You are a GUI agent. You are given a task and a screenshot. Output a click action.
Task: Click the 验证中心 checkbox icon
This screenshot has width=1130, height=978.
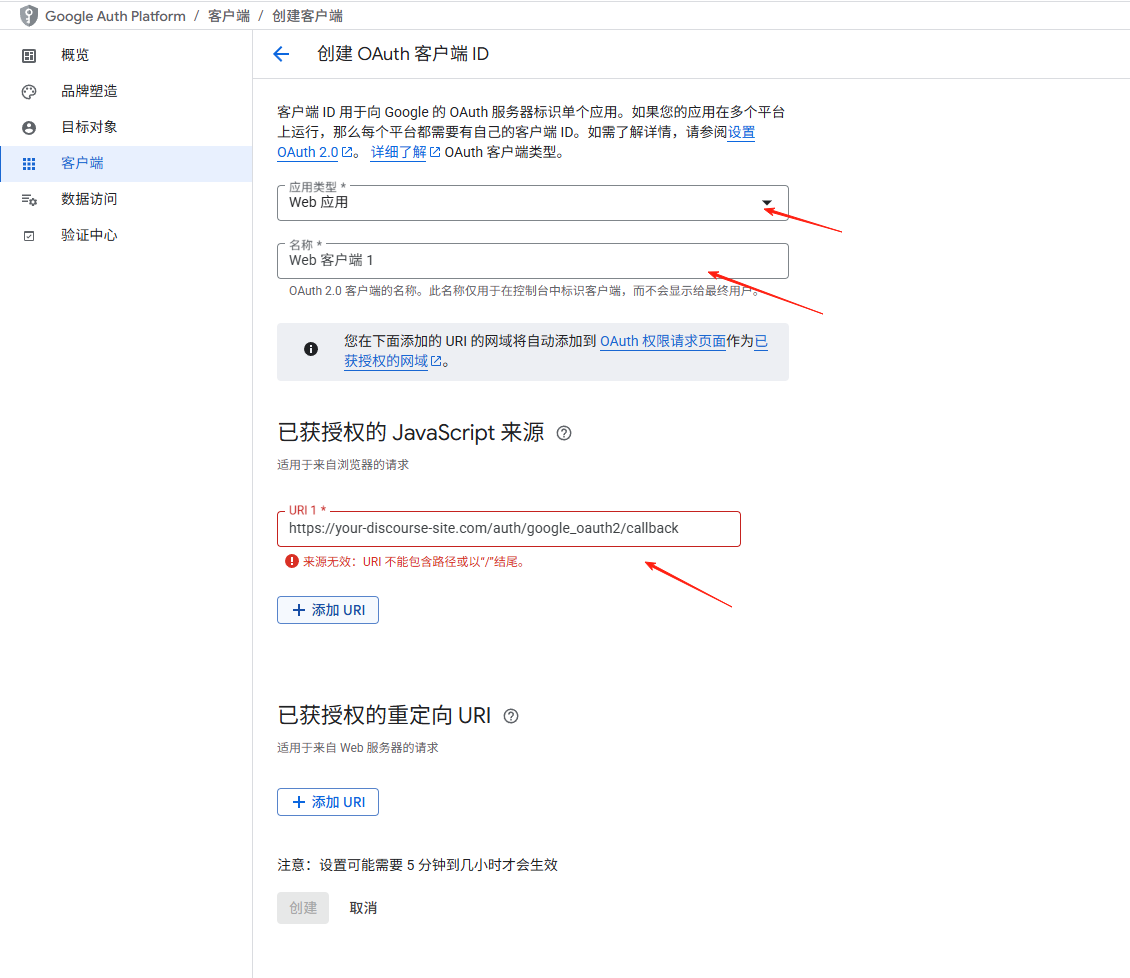(x=29, y=236)
